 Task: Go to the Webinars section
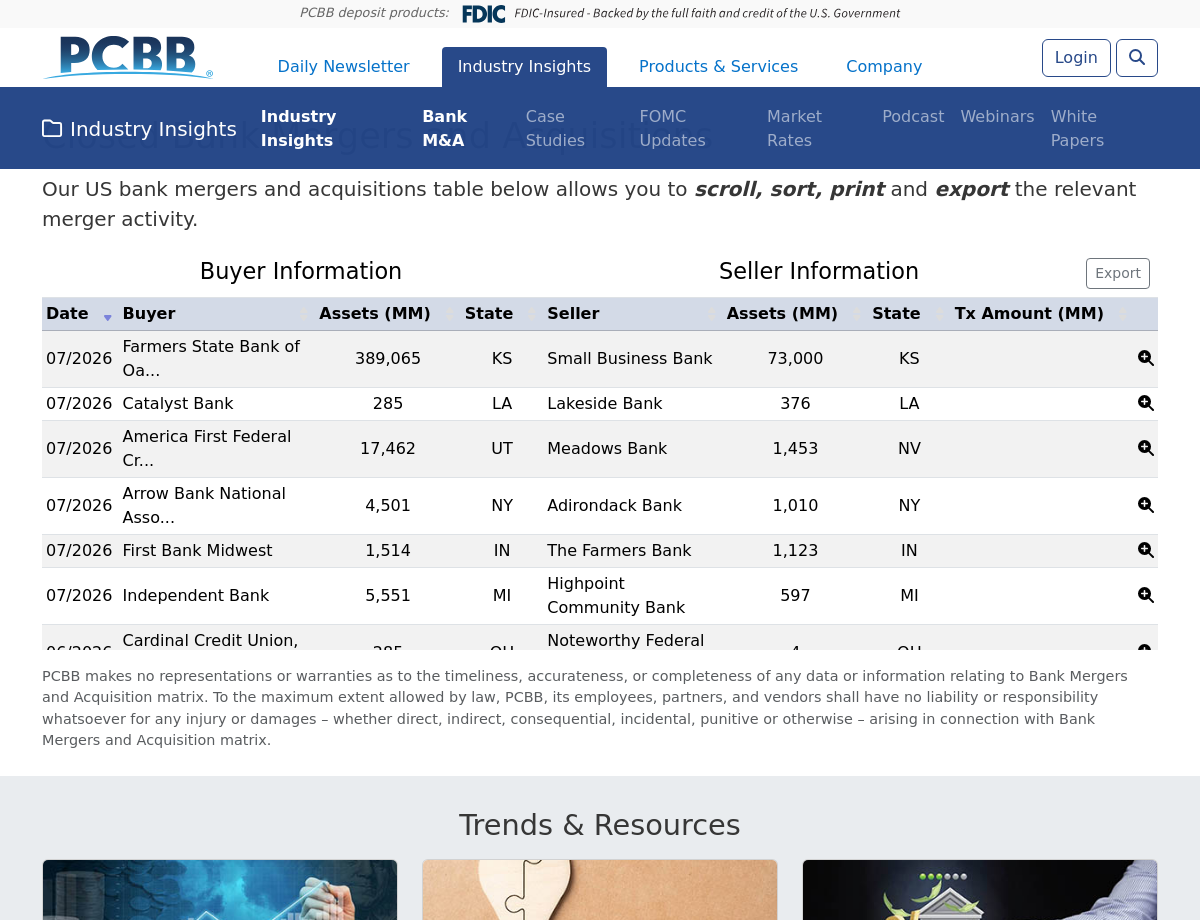coord(997,116)
